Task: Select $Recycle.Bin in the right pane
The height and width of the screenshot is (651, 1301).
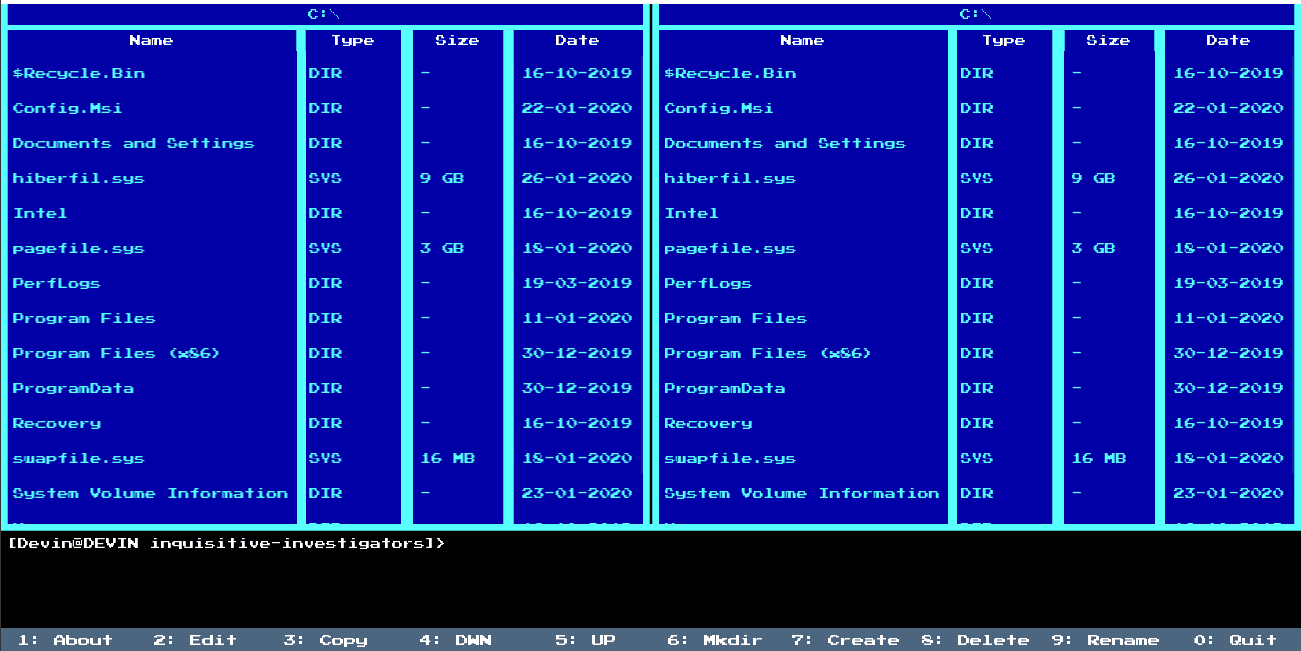Action: (730, 73)
